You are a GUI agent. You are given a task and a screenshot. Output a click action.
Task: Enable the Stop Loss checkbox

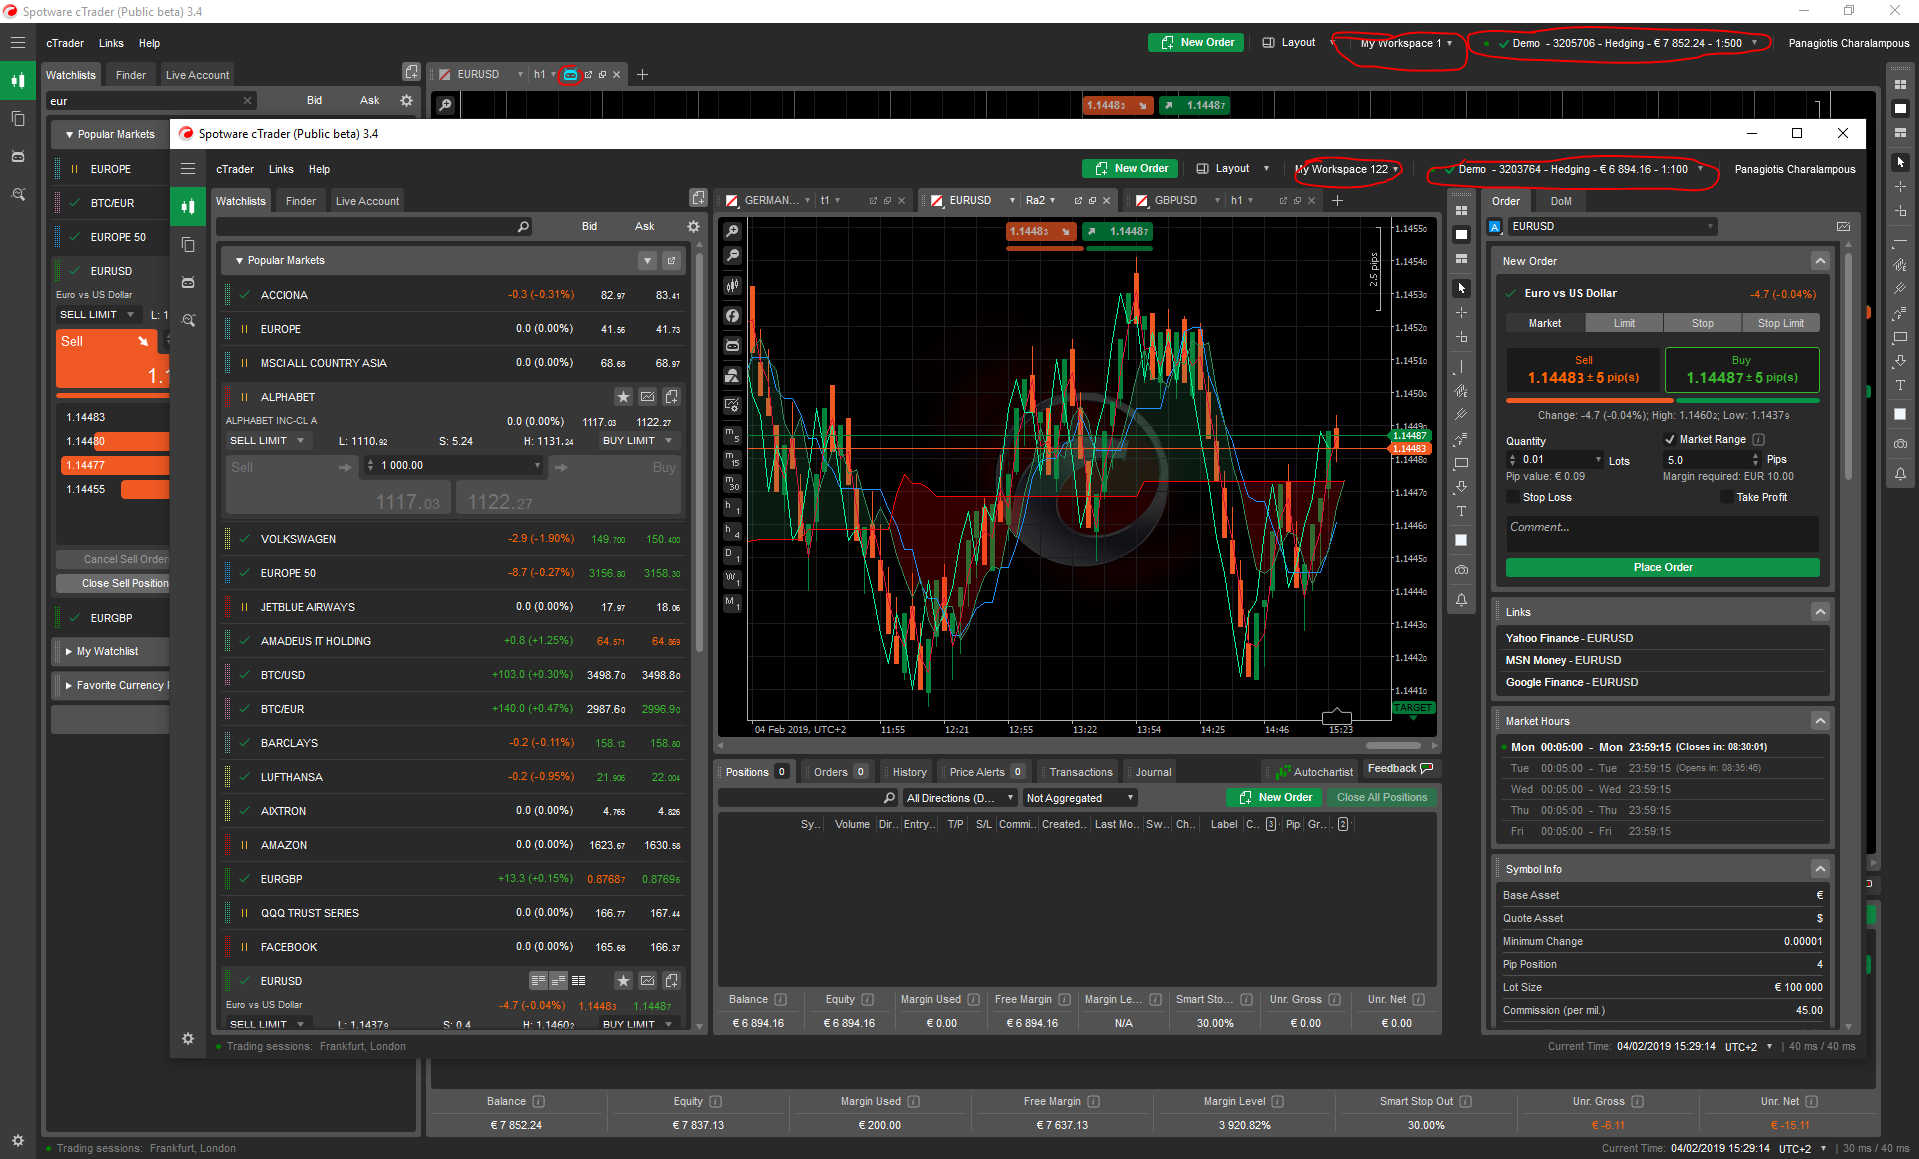pos(1512,497)
